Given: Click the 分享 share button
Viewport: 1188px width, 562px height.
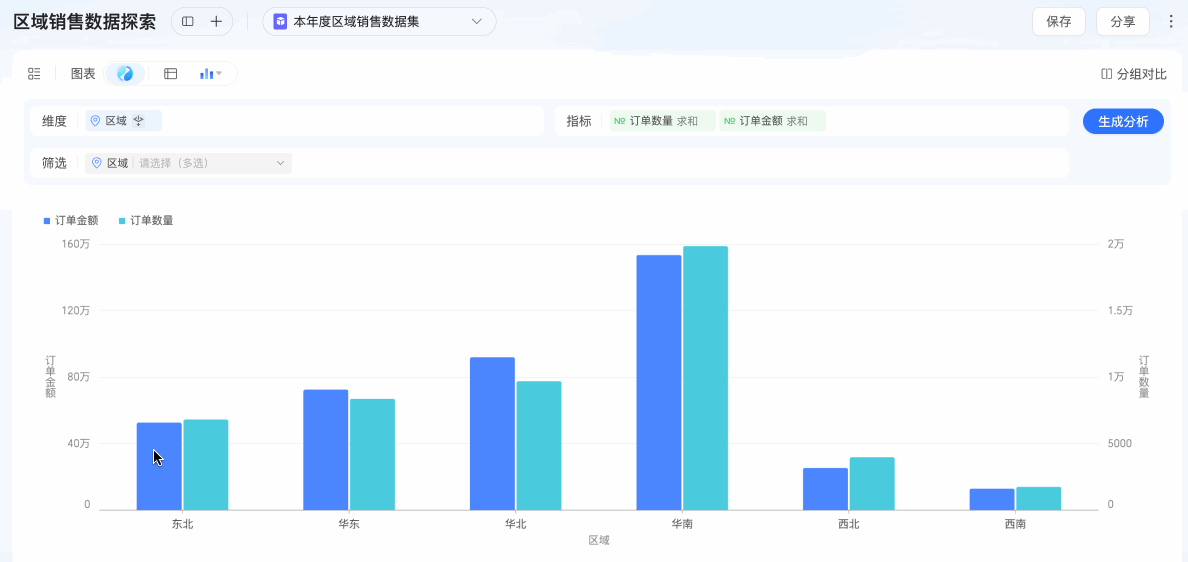Looking at the screenshot, I should 1123,22.
